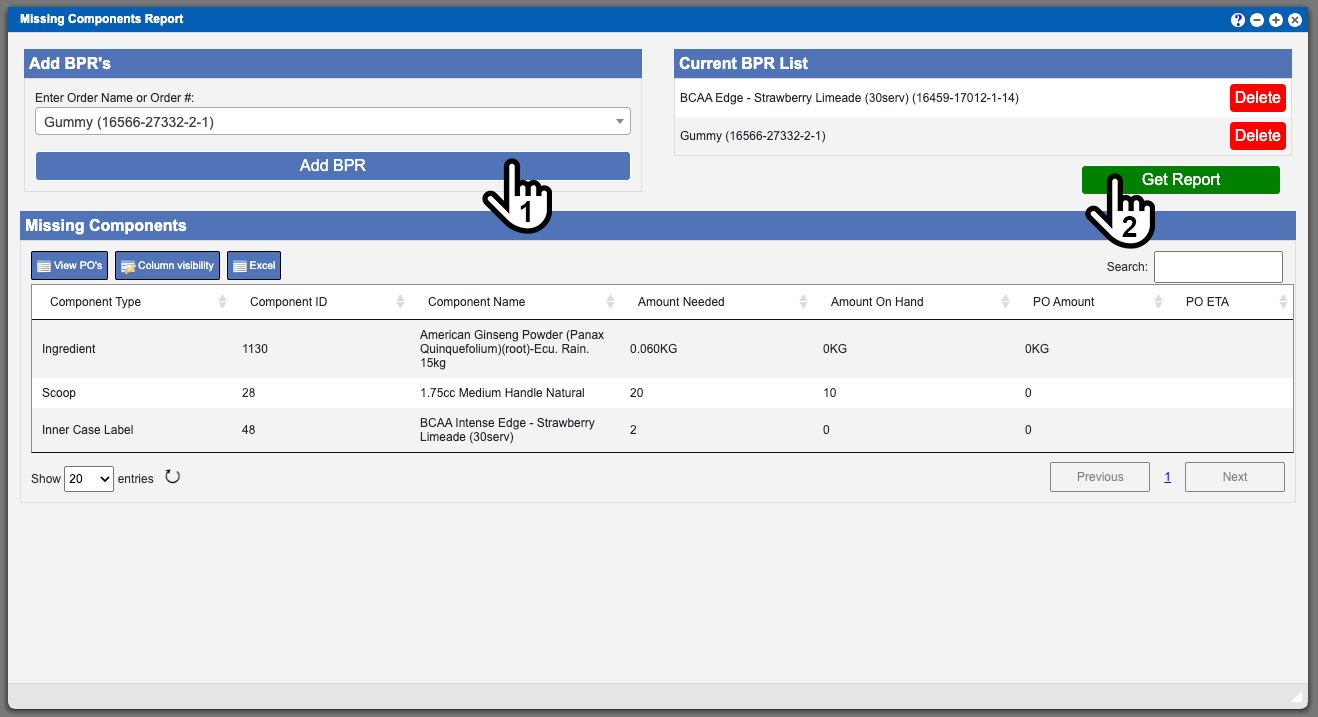Sort by Component Name column
This screenshot has width=1318, height=717.
(x=515, y=302)
